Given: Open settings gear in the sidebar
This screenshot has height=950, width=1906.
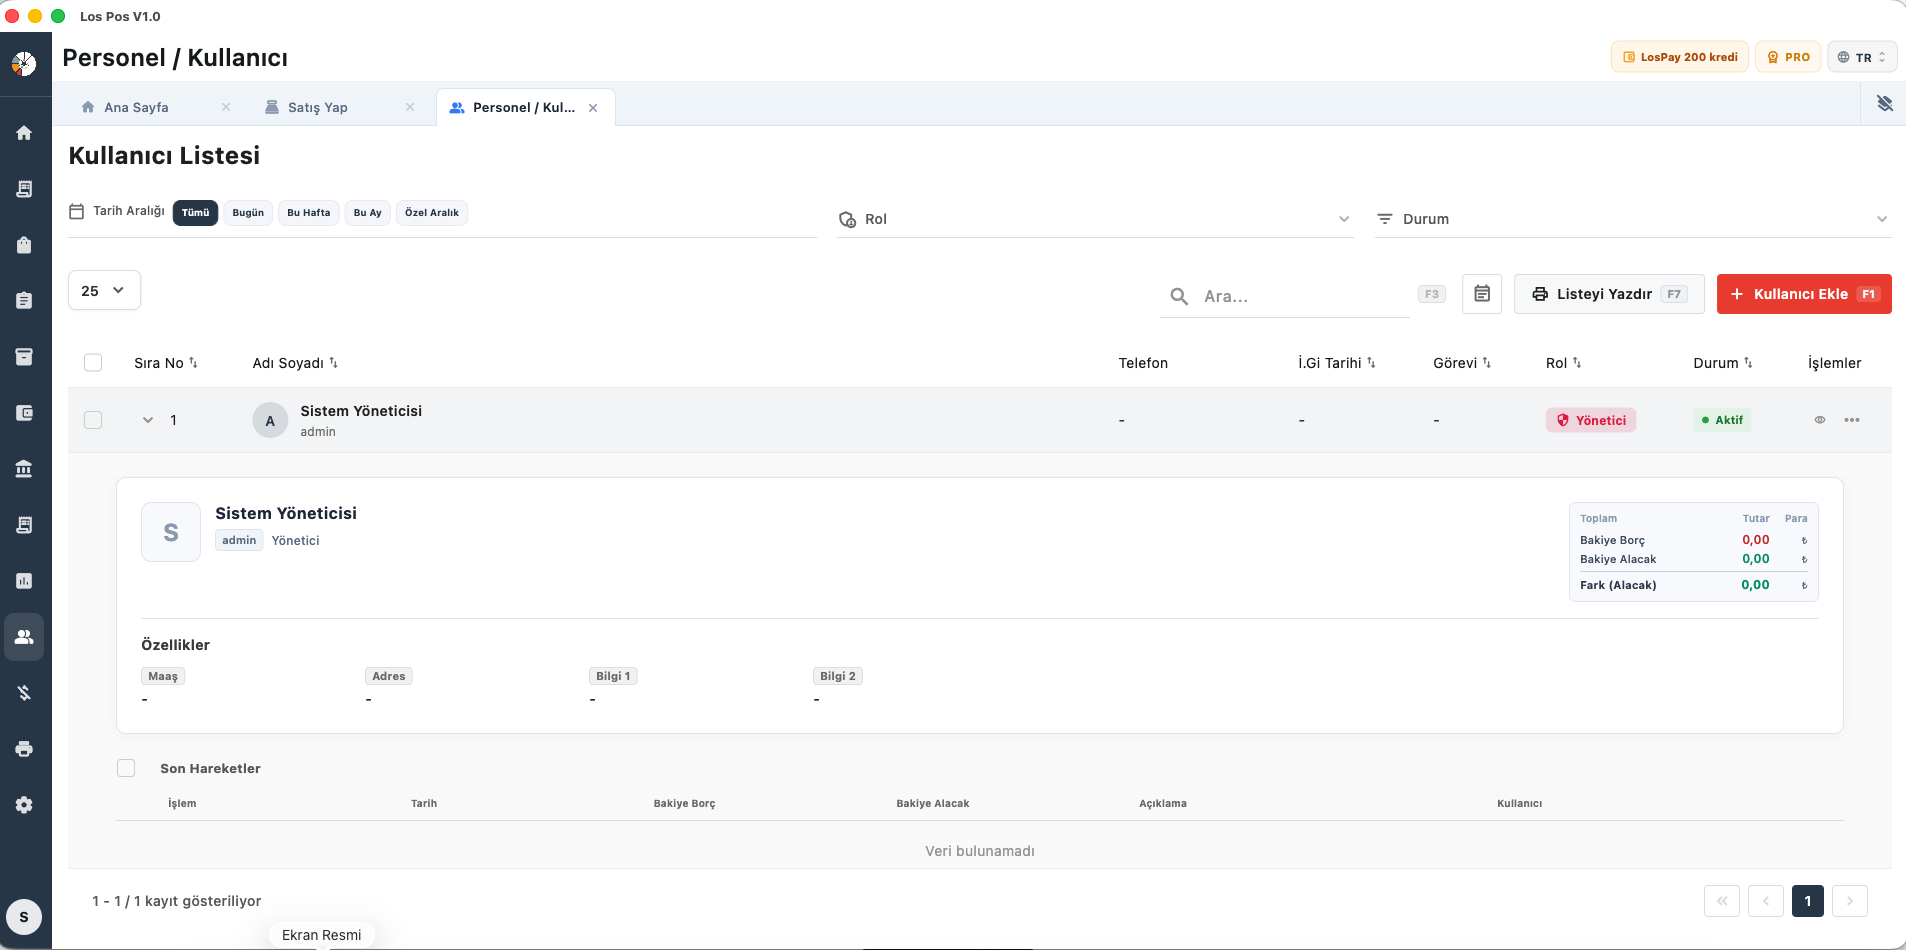Looking at the screenshot, I should click(x=24, y=805).
